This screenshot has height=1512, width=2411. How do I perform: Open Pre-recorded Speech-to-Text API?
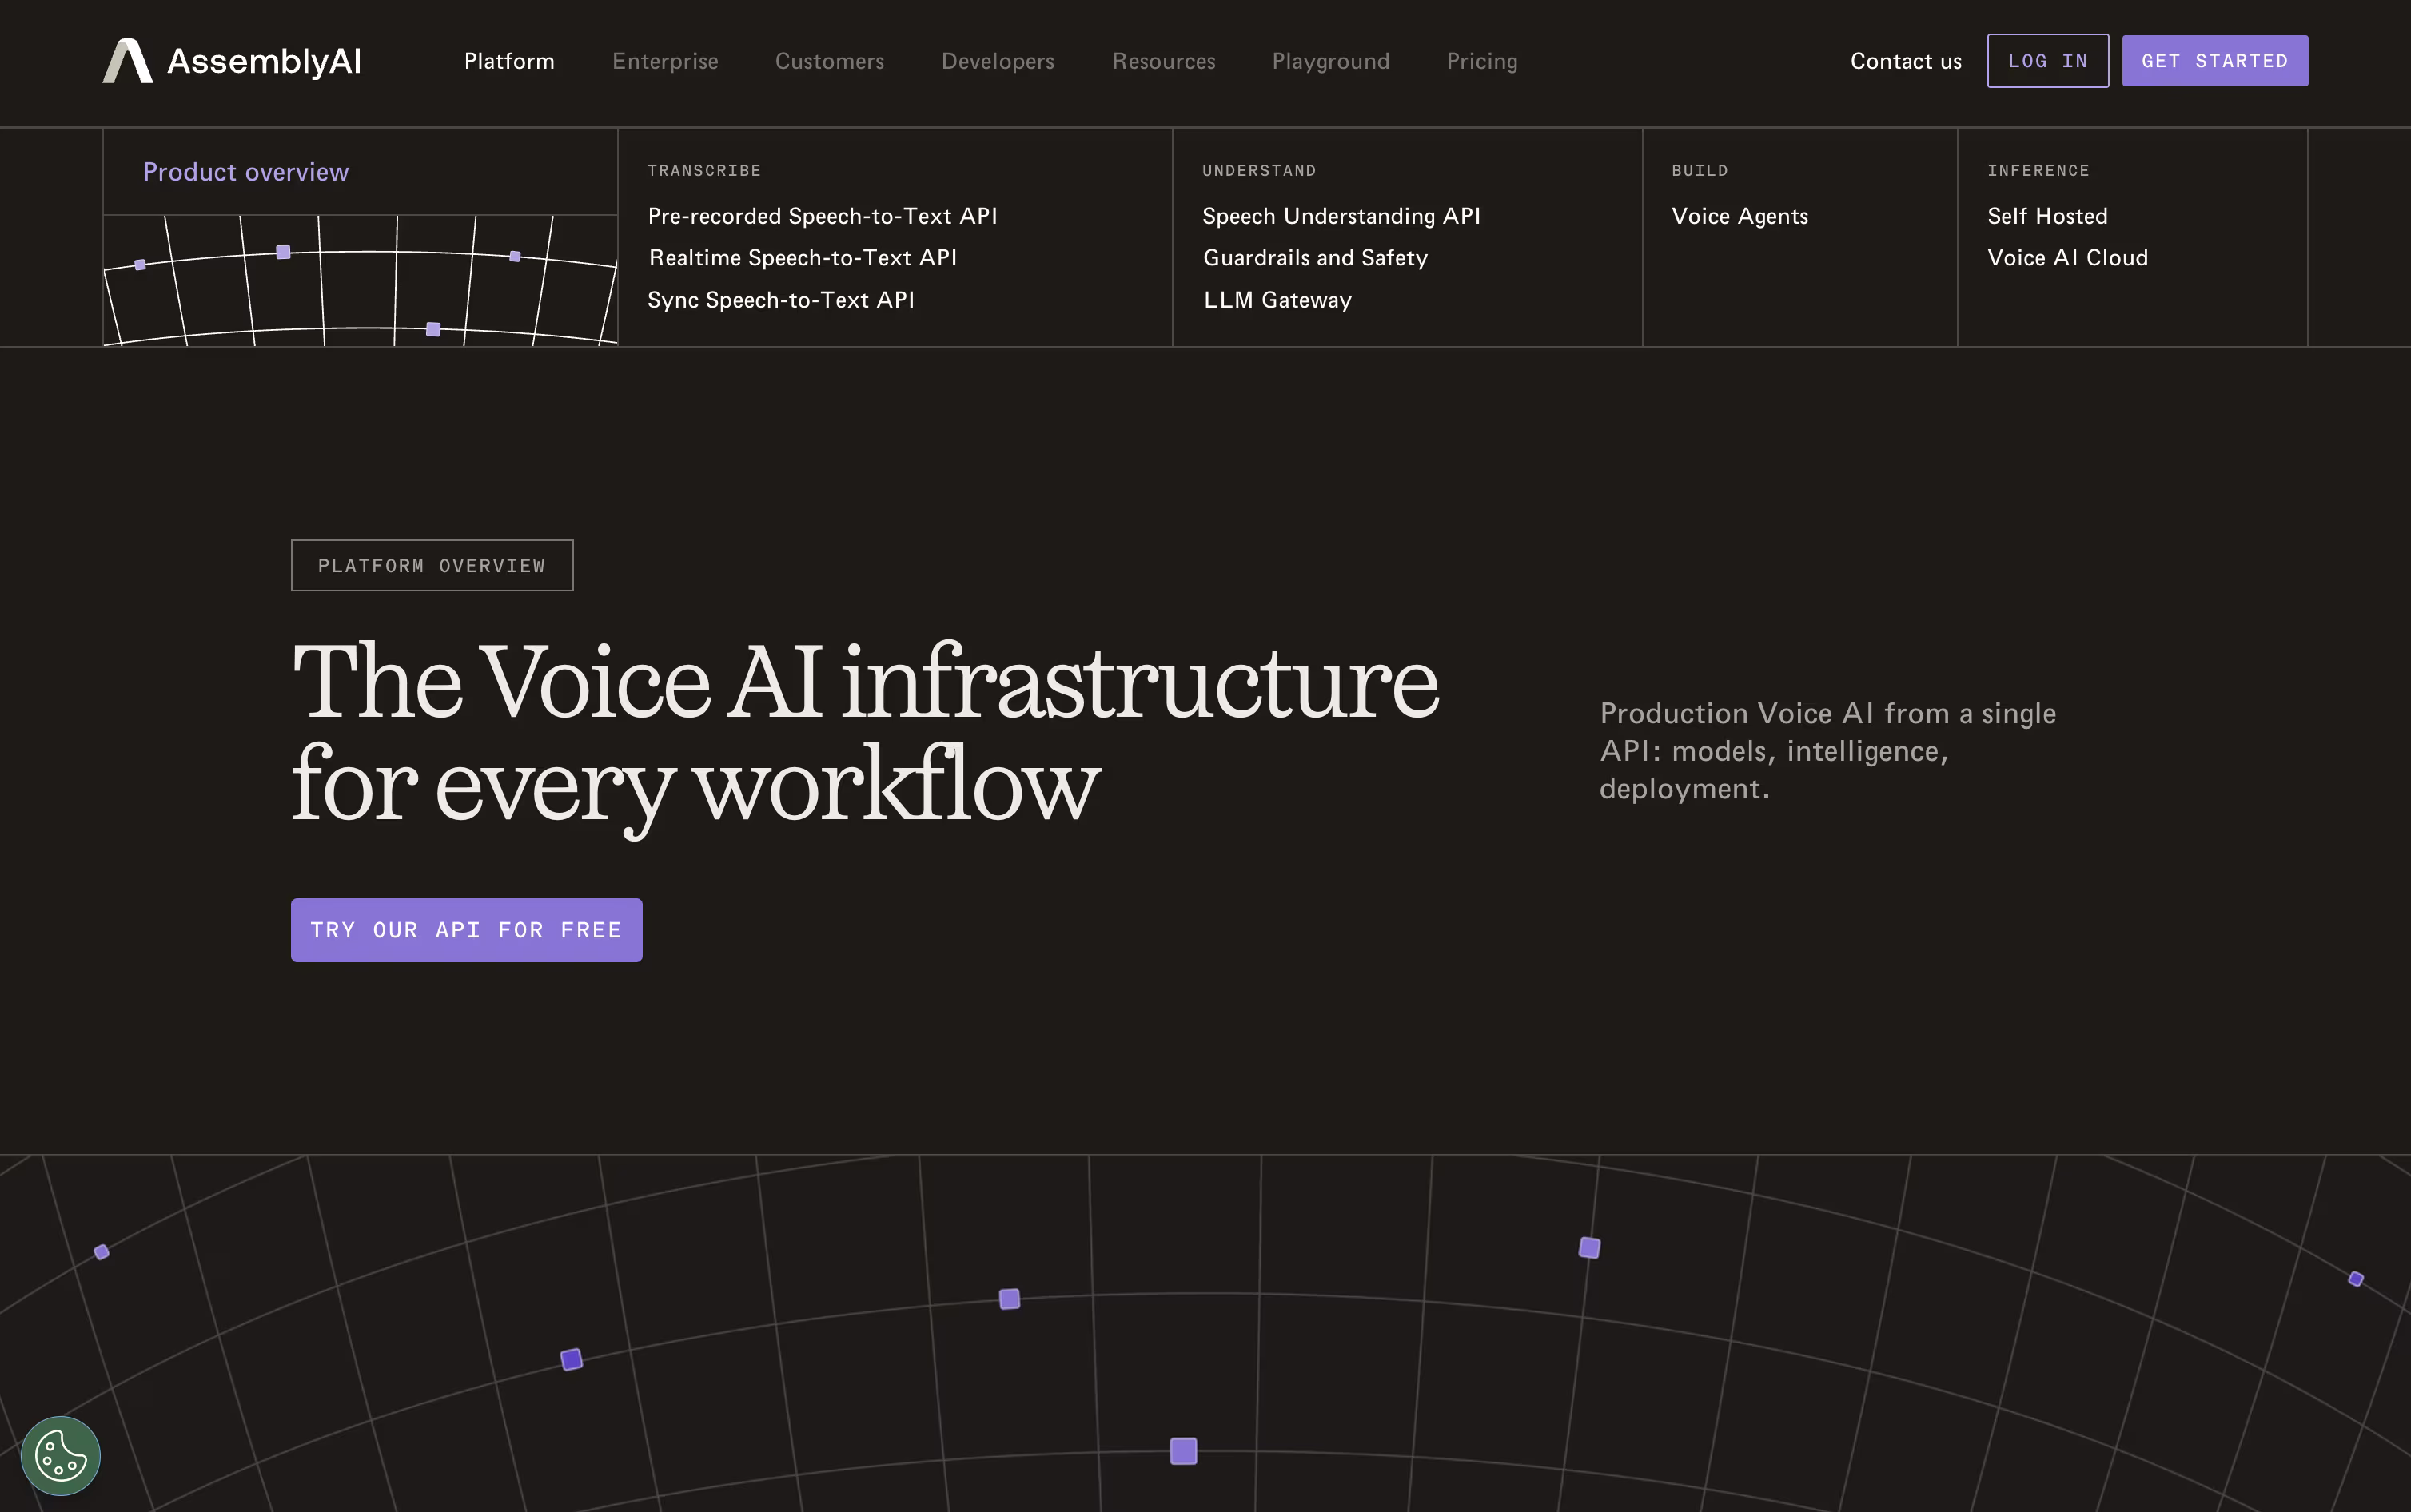pos(823,216)
